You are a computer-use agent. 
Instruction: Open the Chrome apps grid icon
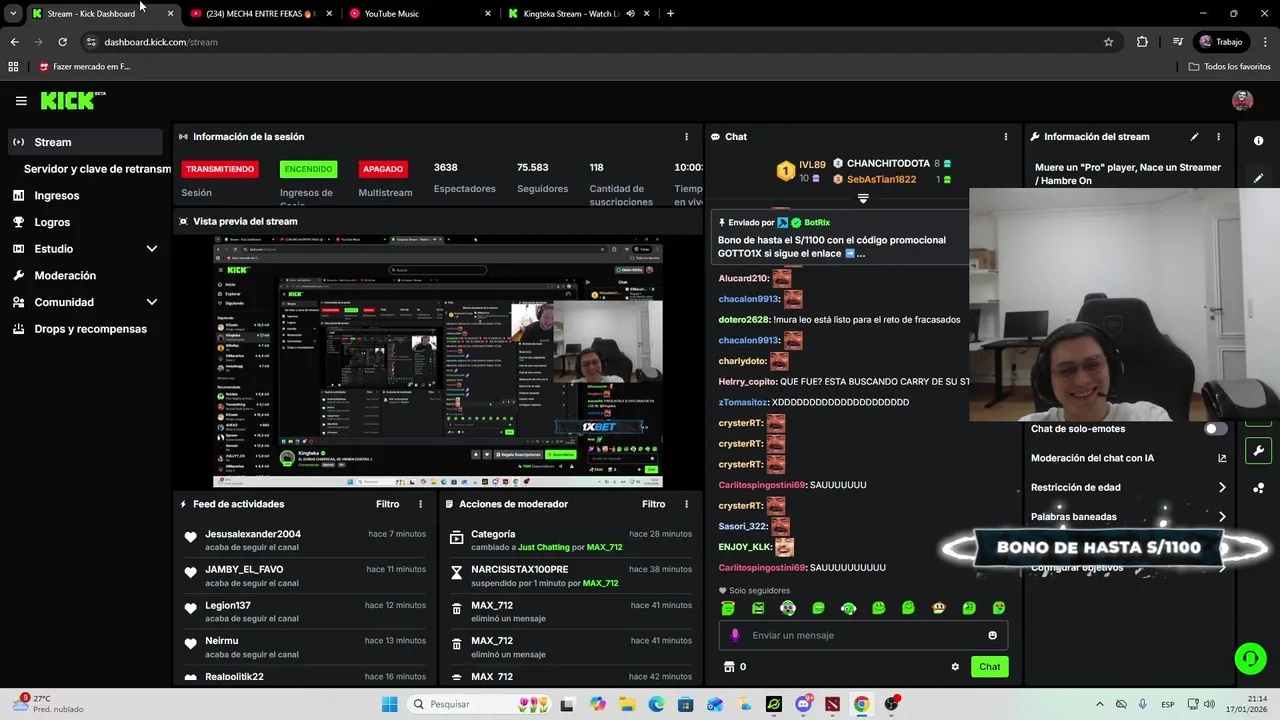point(13,67)
